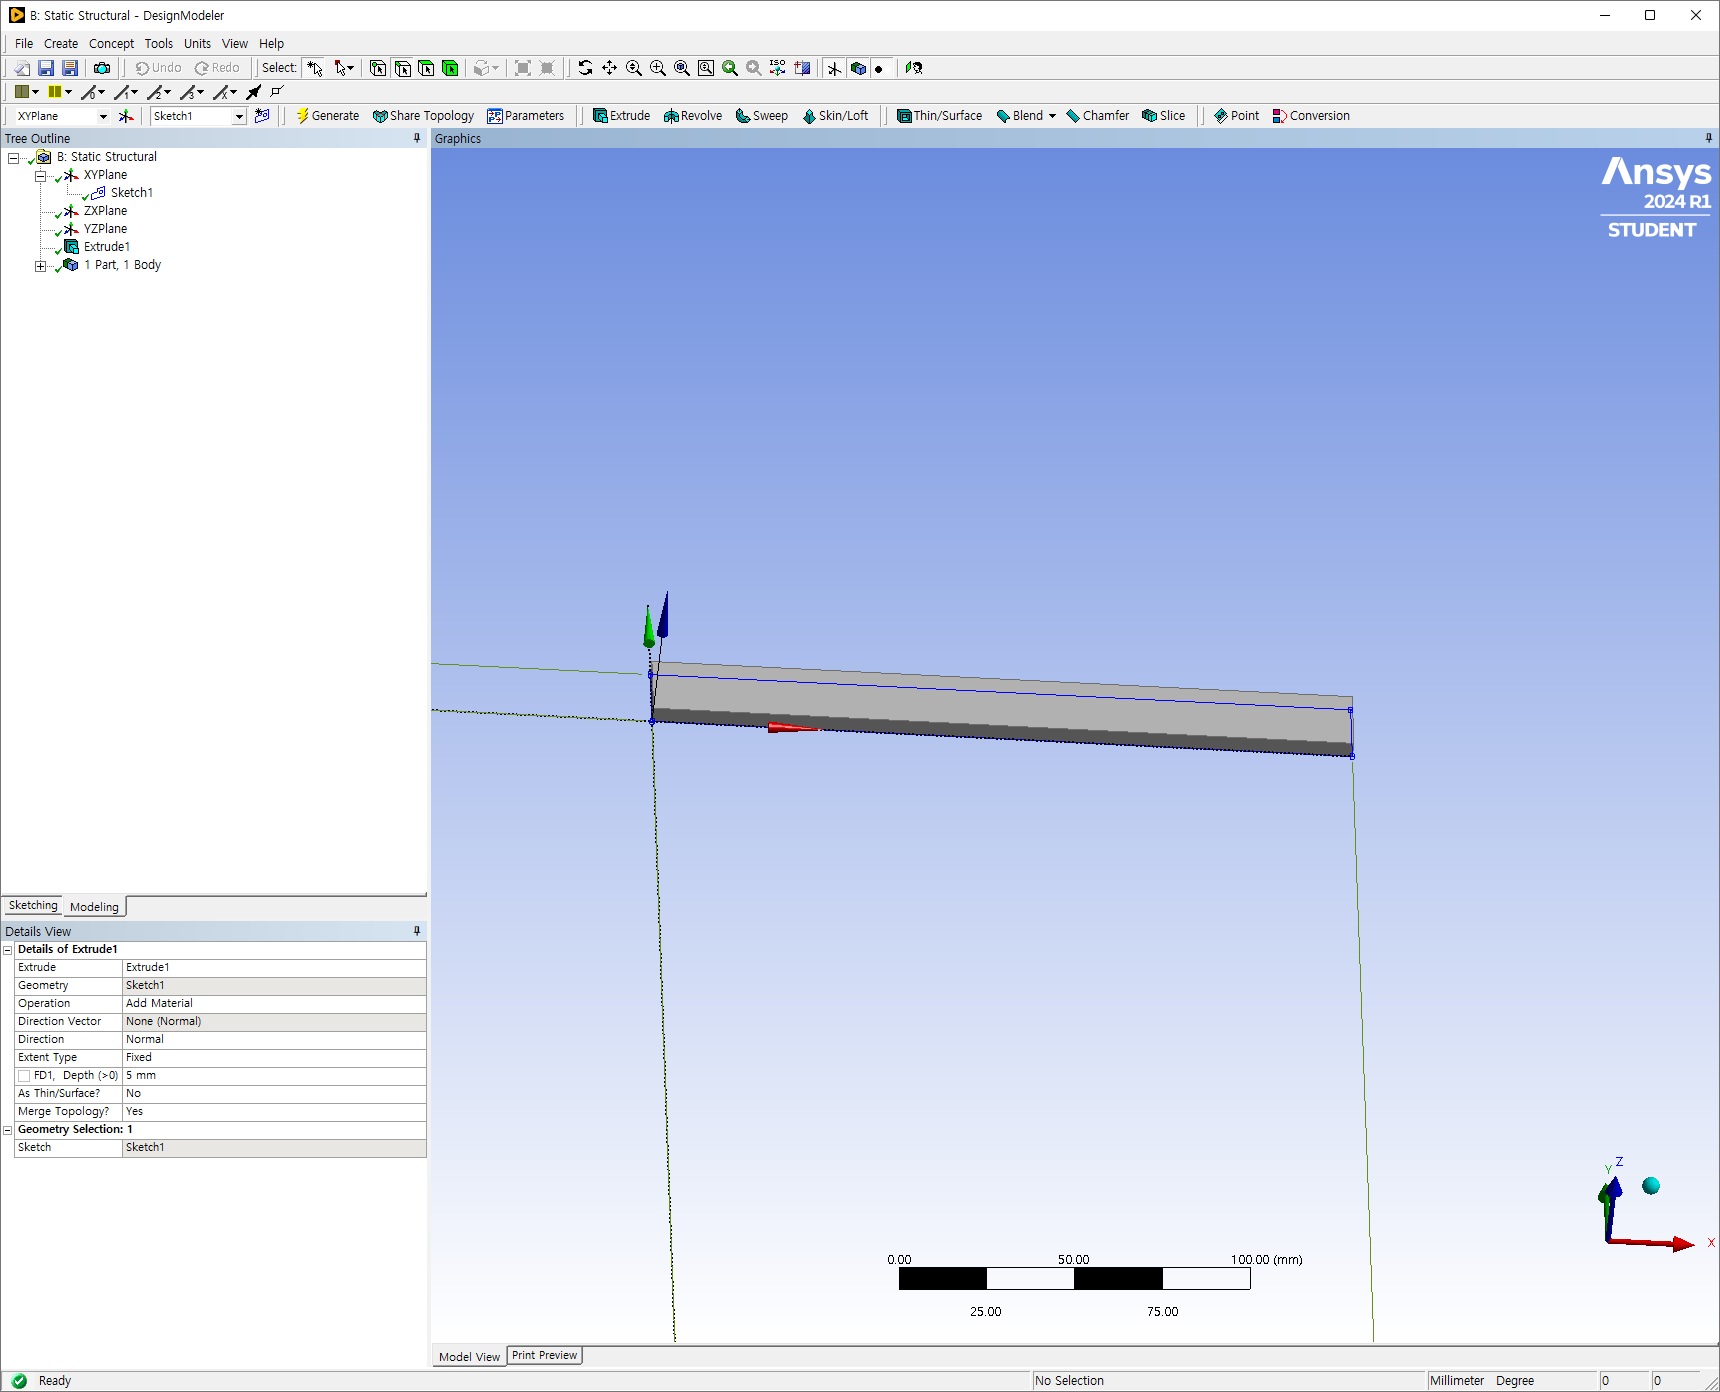Open the Units menu
This screenshot has height=1392, width=1720.
click(197, 44)
